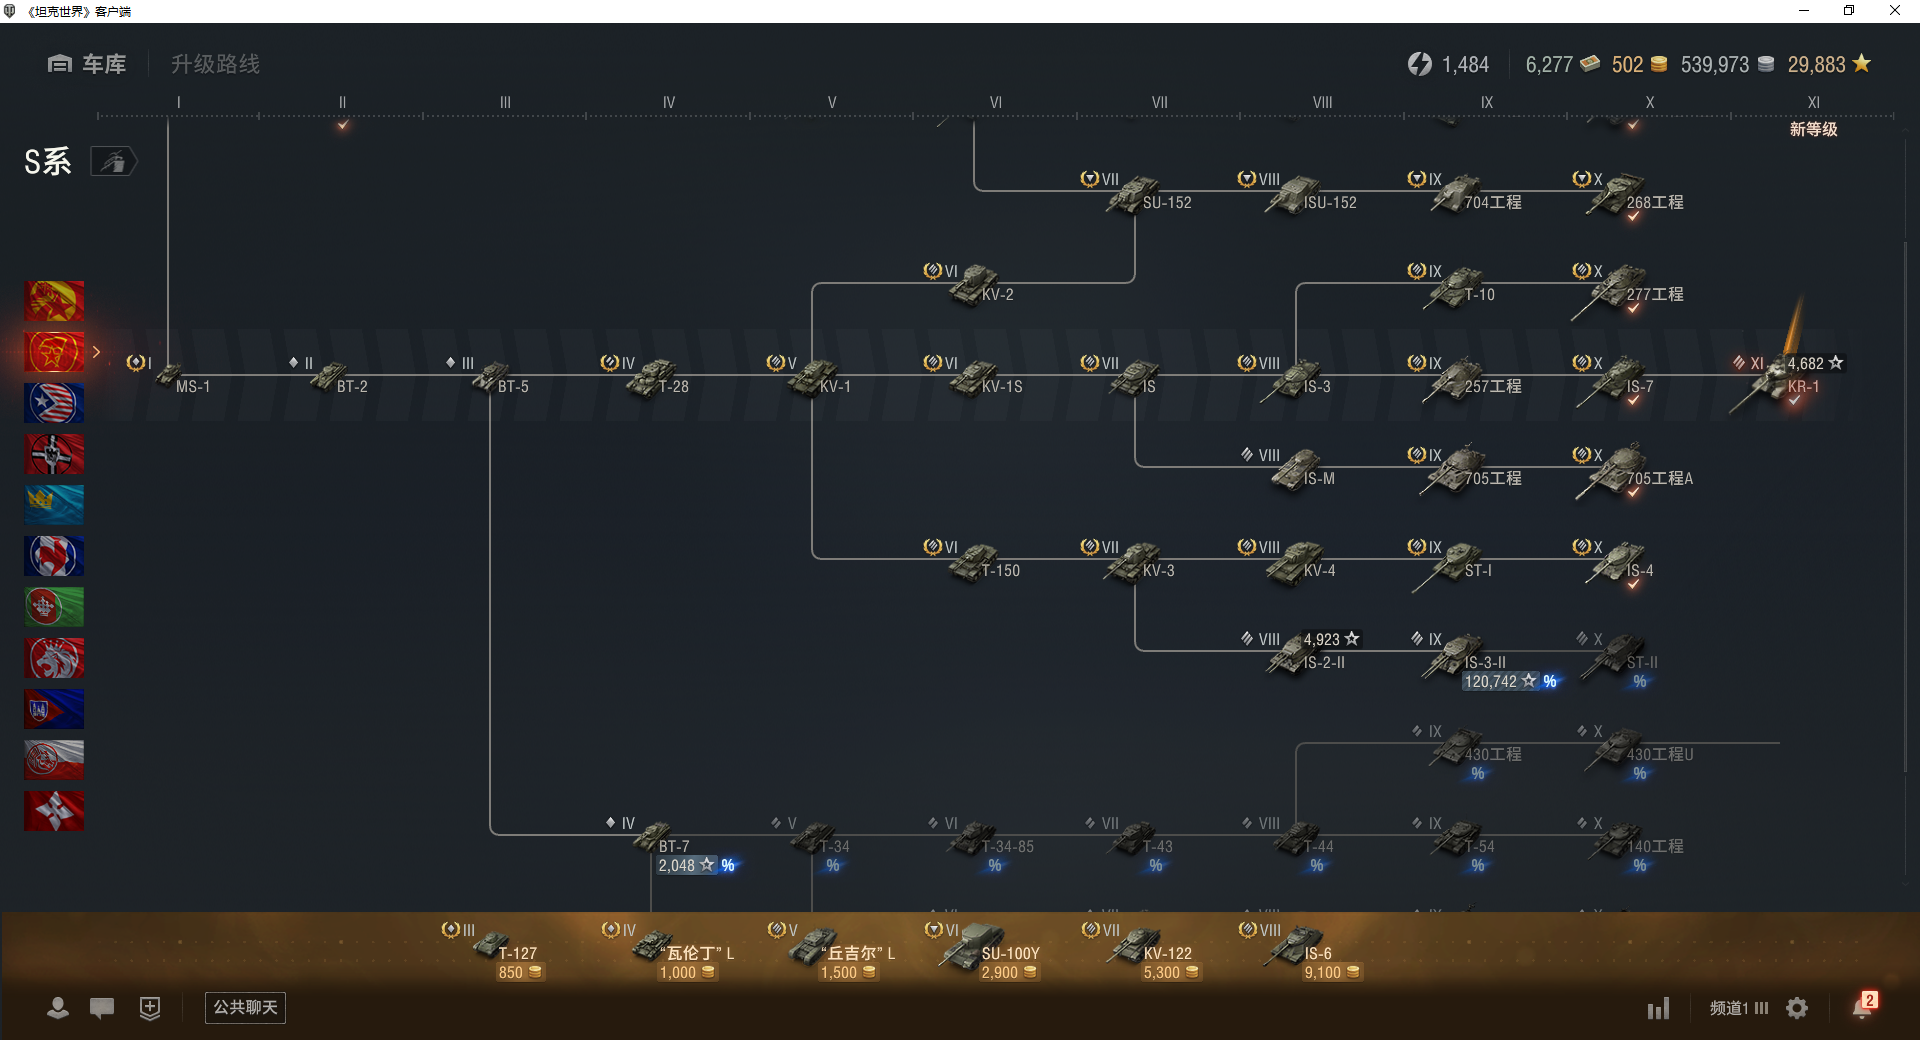Toggle the premium tank panel button beside S系

tap(114, 161)
